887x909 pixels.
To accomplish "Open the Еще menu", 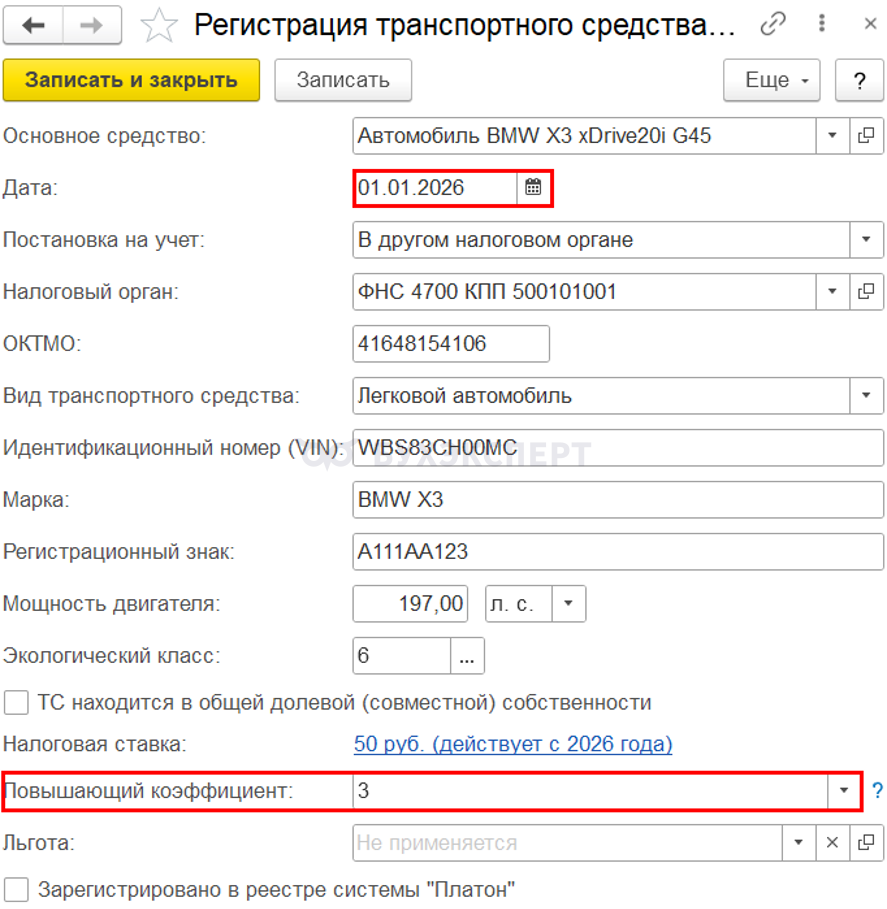I will coord(772,80).
